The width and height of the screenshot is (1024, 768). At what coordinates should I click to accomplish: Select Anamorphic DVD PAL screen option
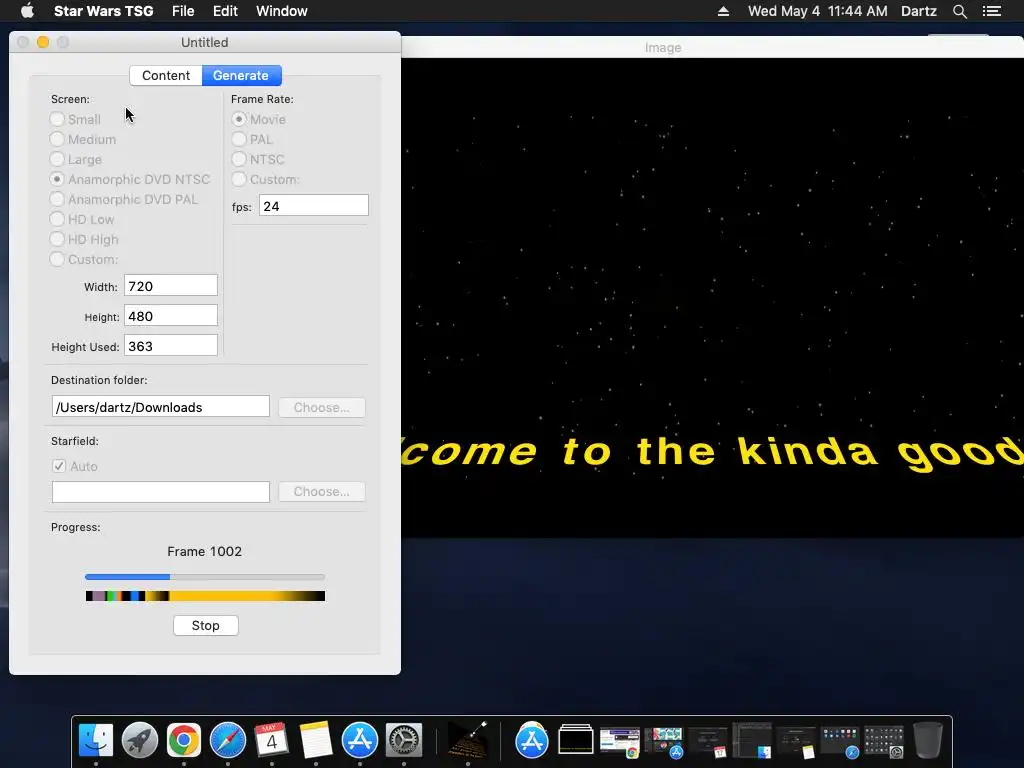57,199
